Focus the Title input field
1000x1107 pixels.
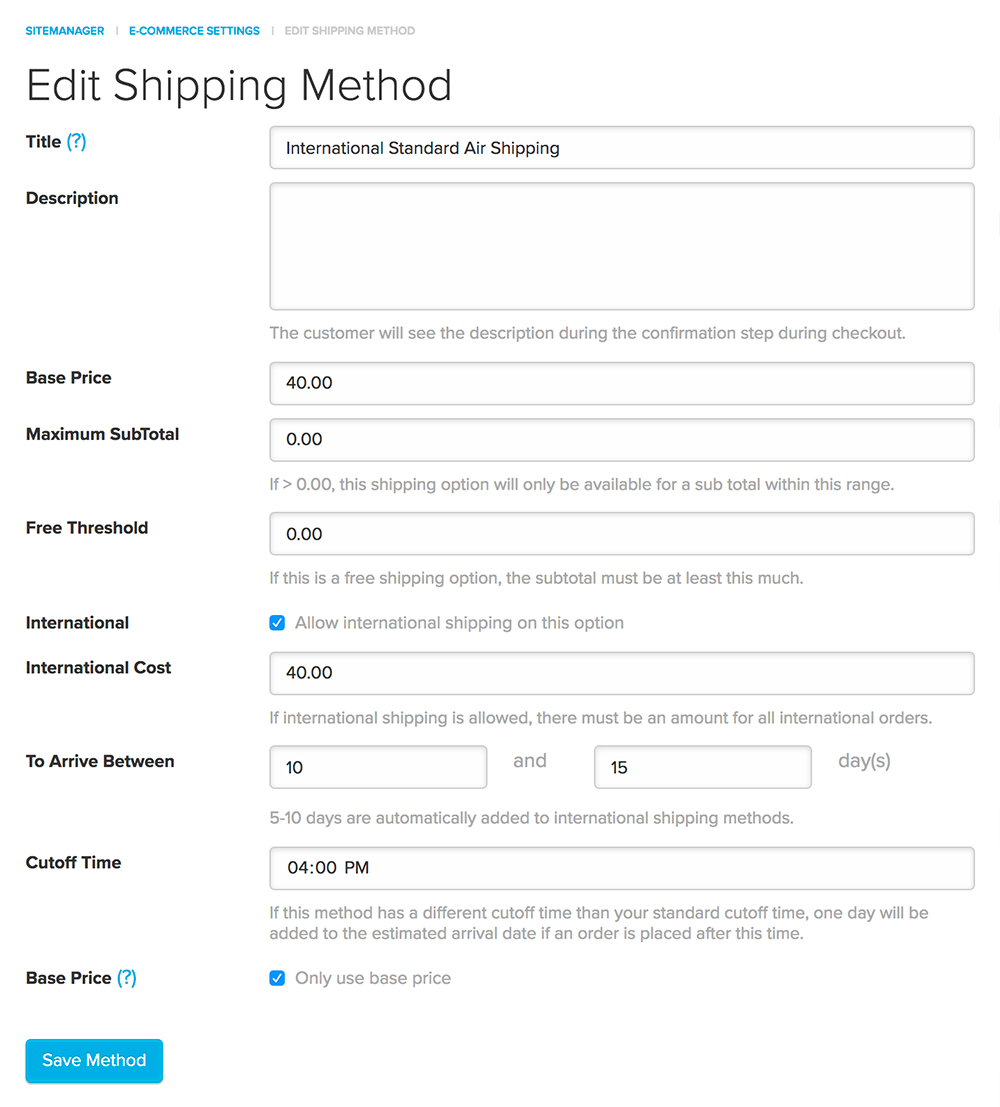621,148
